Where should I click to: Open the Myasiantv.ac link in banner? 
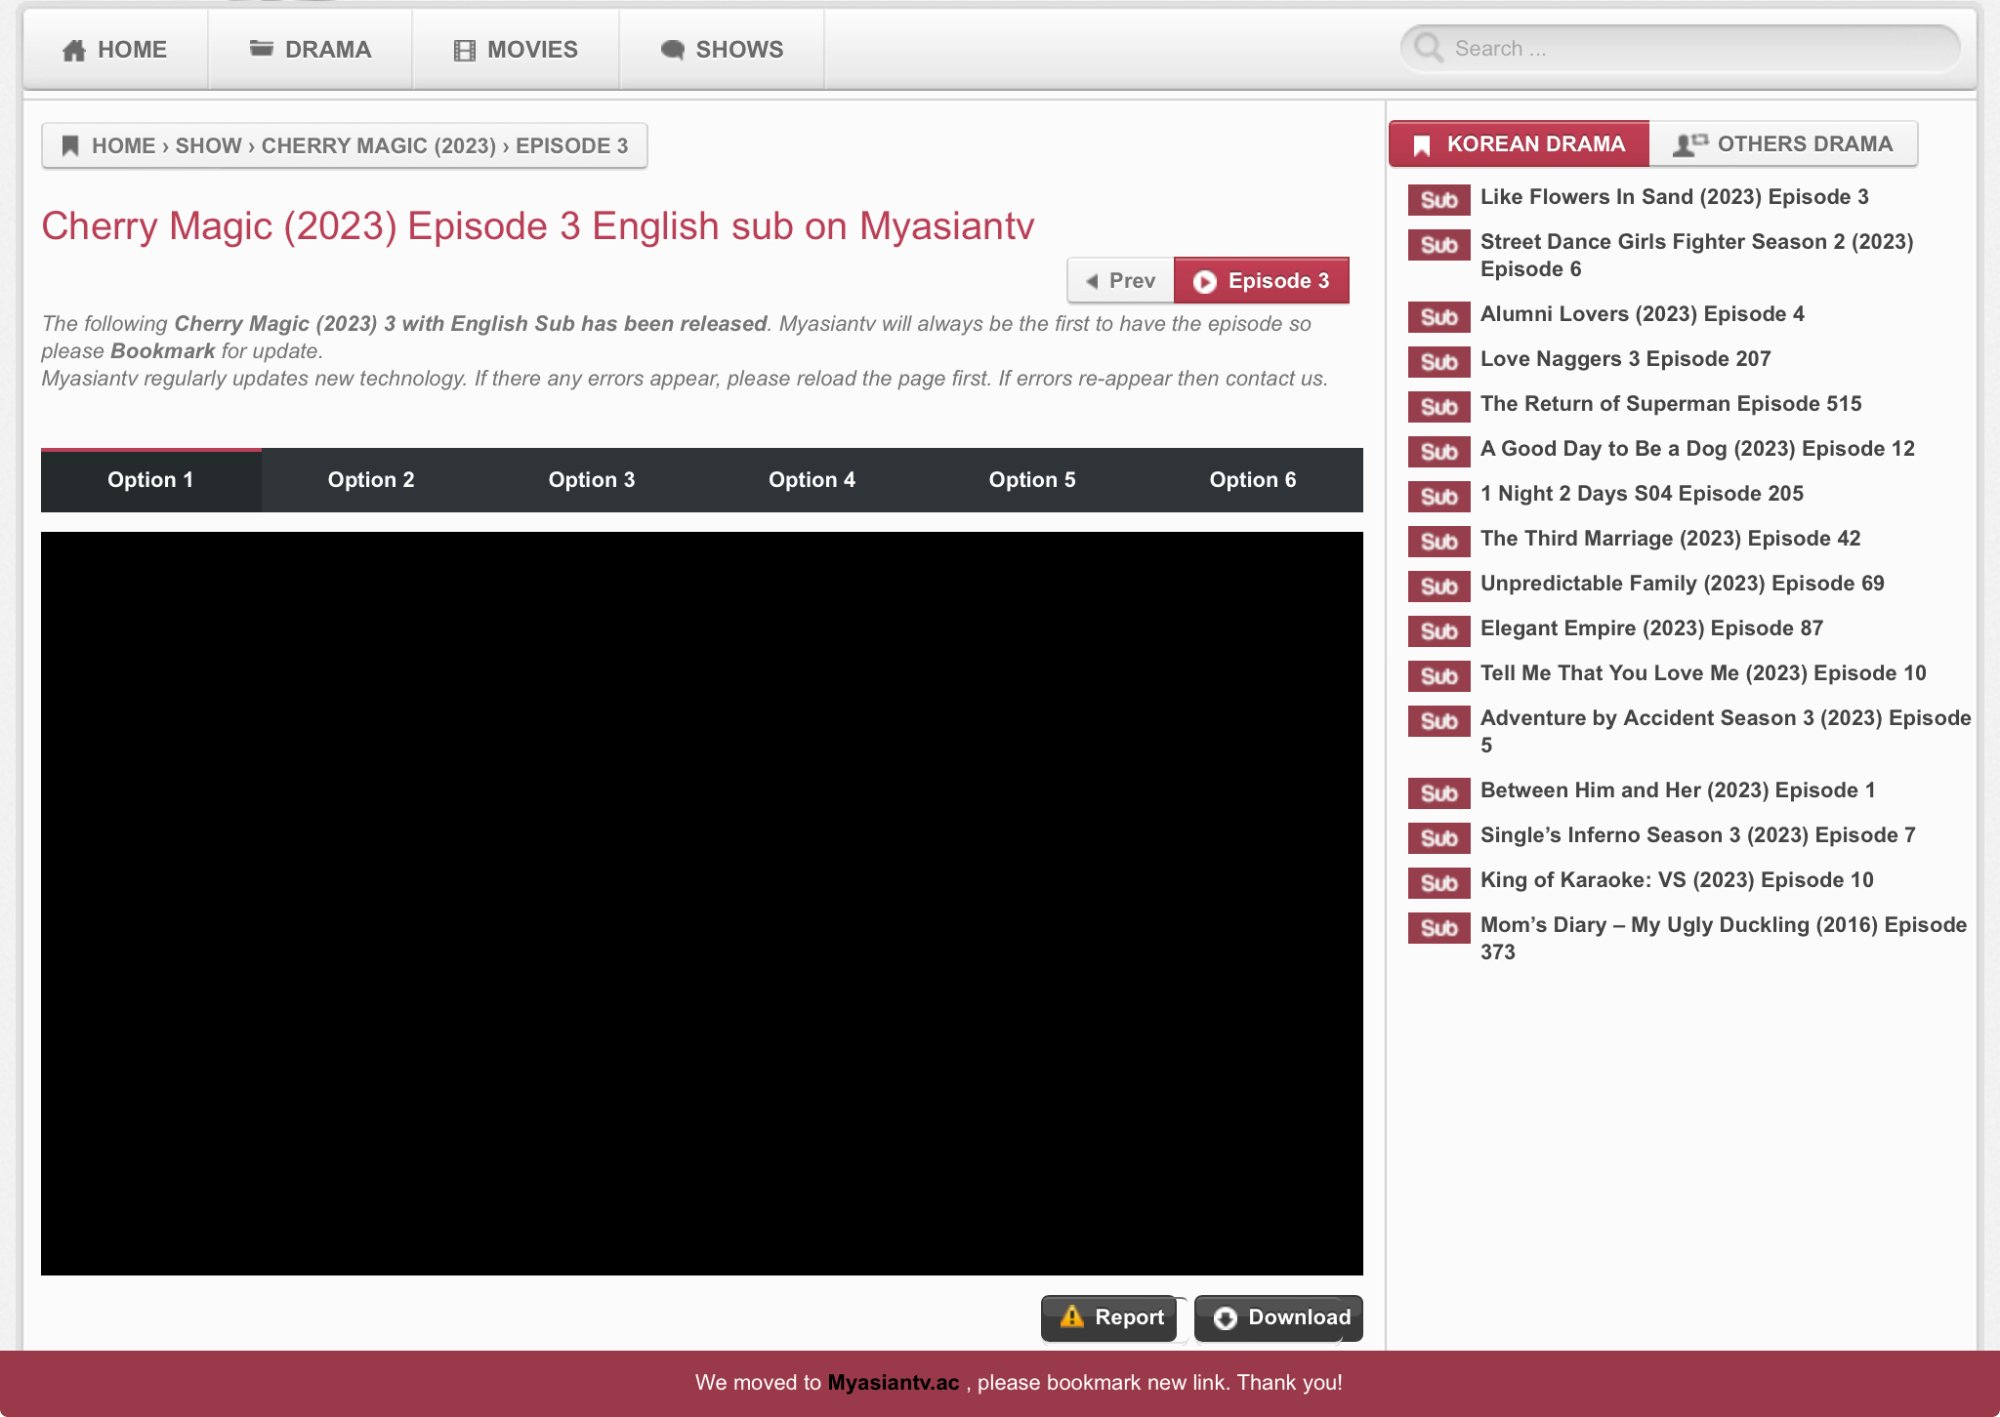pyautogui.click(x=893, y=1383)
